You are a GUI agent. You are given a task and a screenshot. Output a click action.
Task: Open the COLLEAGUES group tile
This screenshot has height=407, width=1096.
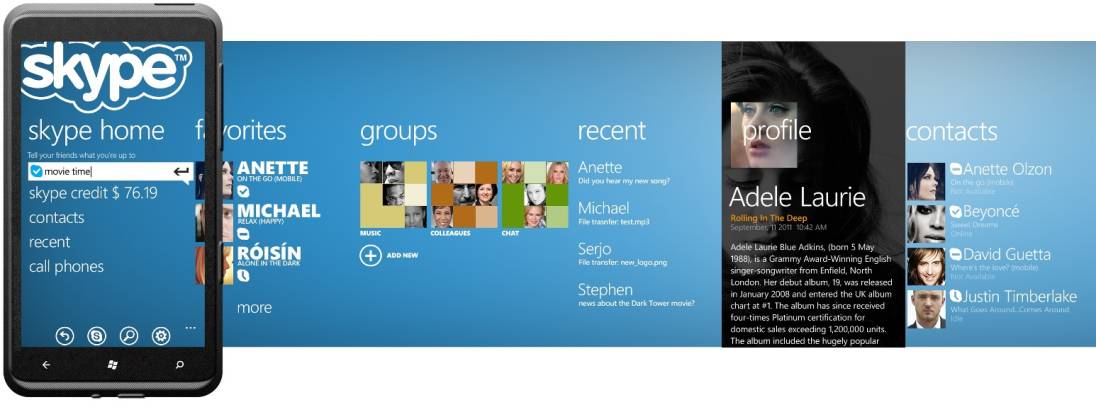[x=464, y=194]
